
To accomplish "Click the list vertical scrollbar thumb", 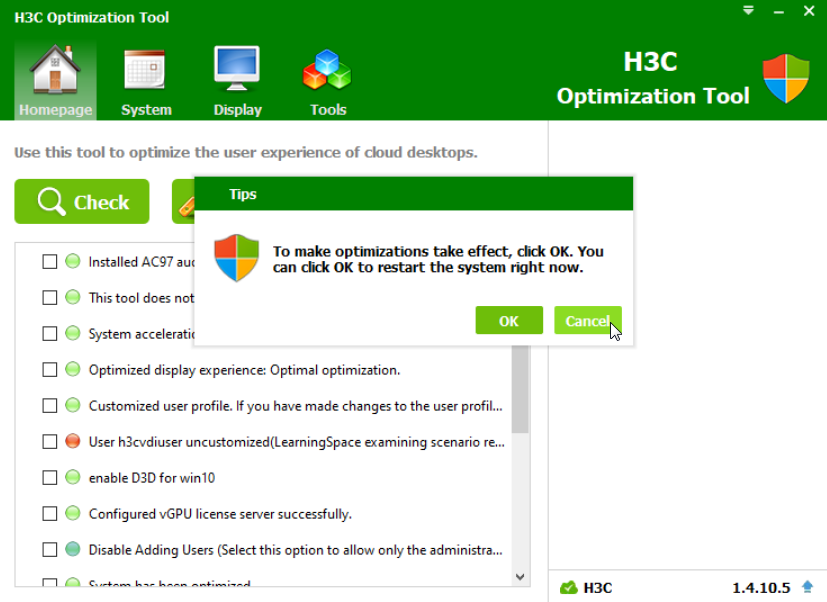I will [x=520, y=389].
